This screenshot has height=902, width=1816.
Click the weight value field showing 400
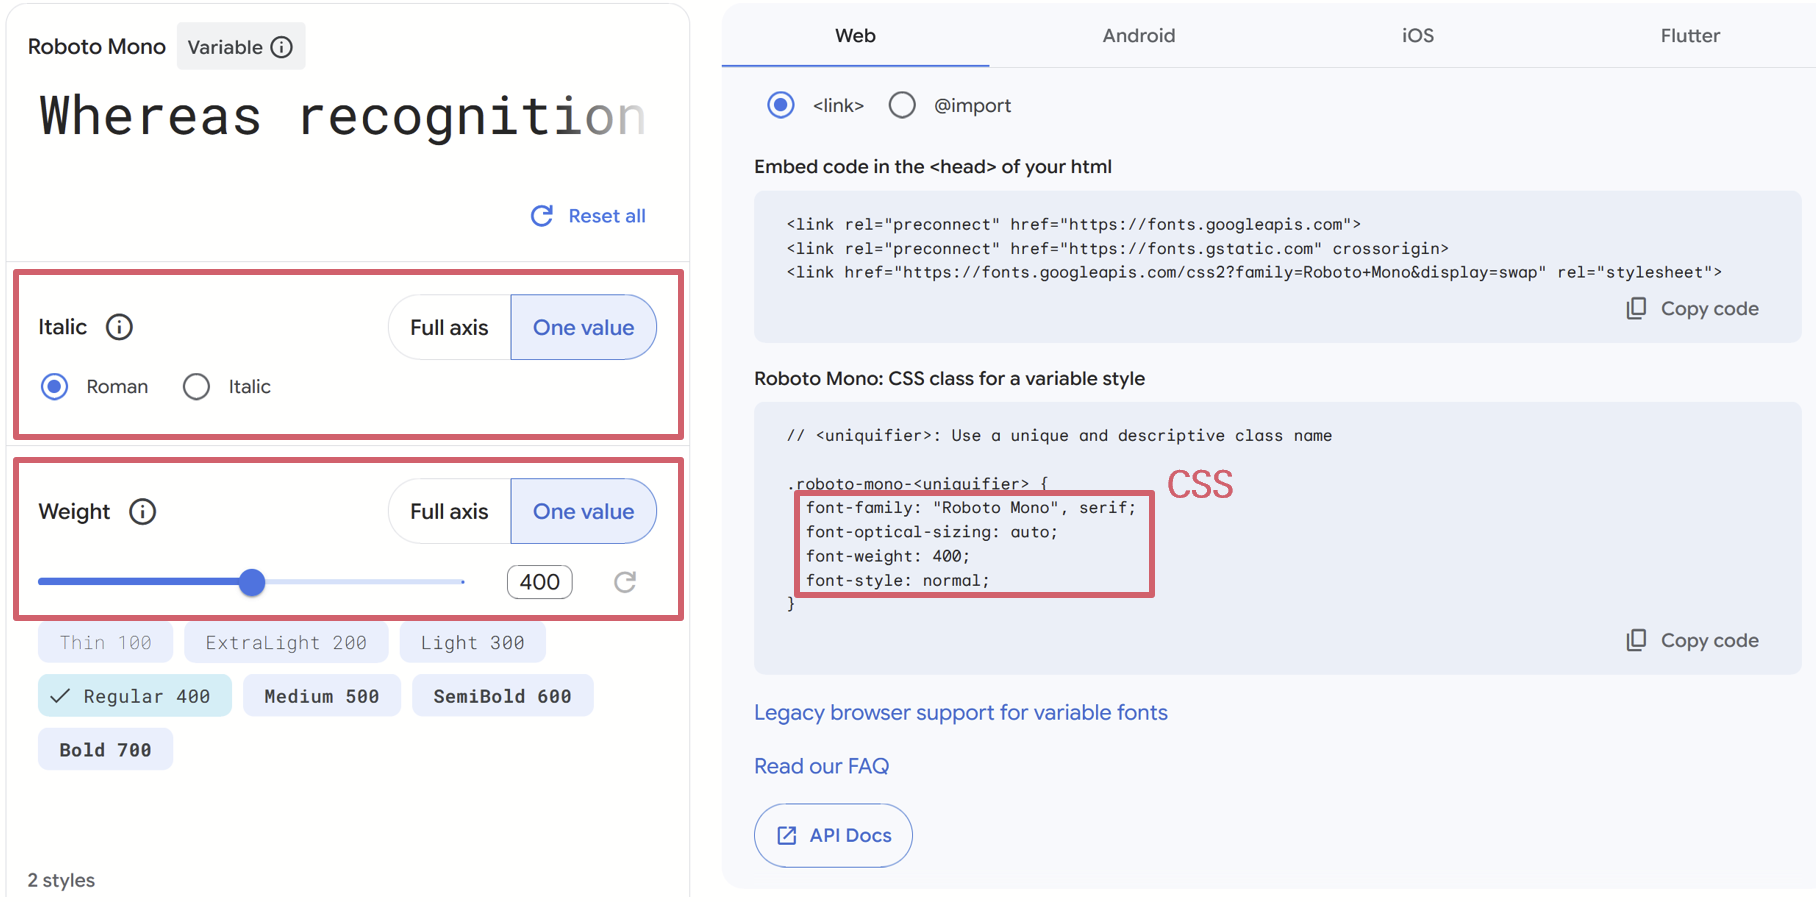click(x=540, y=582)
